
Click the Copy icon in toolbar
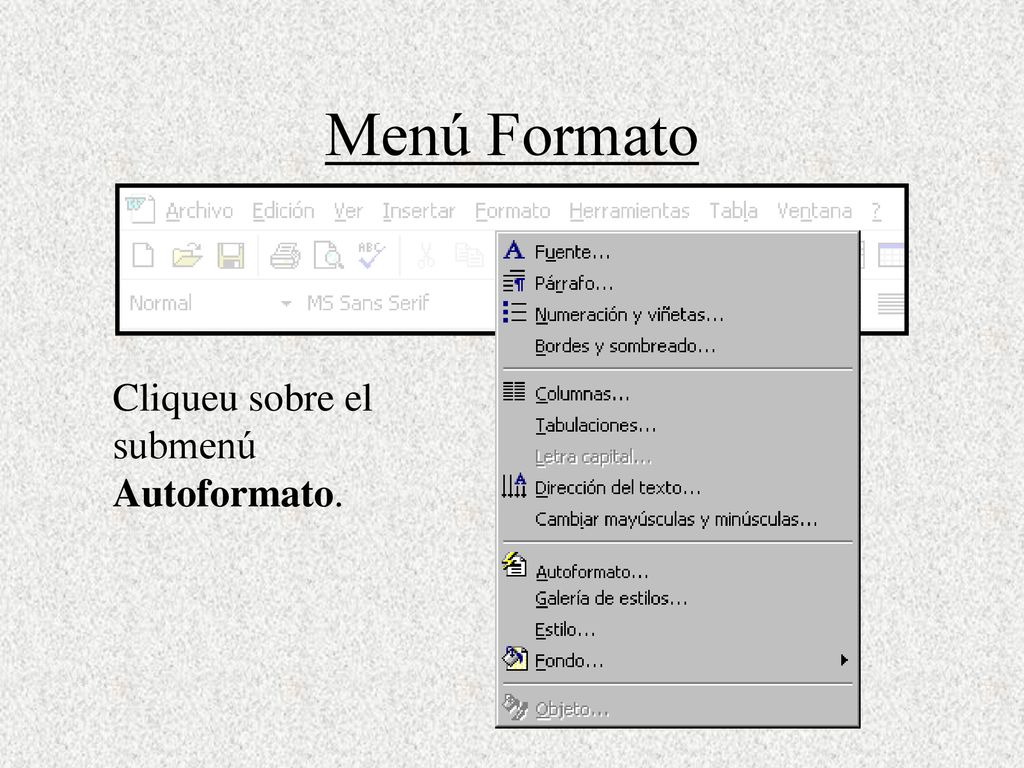tap(469, 255)
